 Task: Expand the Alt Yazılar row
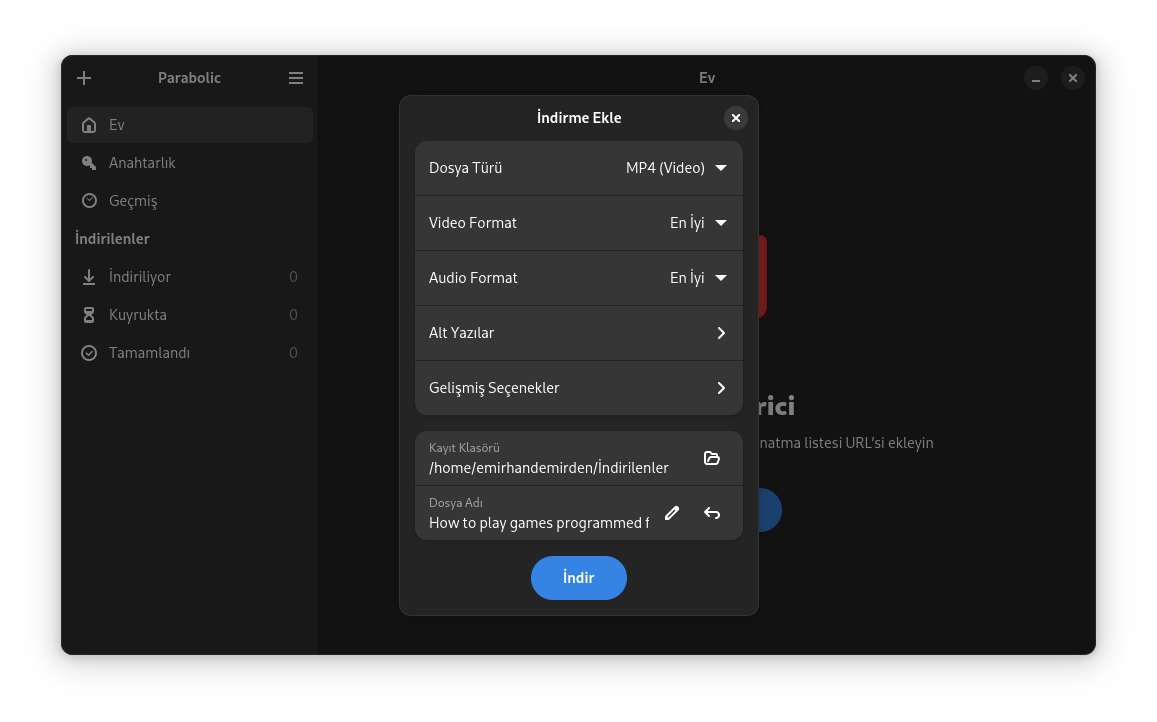pyautogui.click(x=579, y=333)
